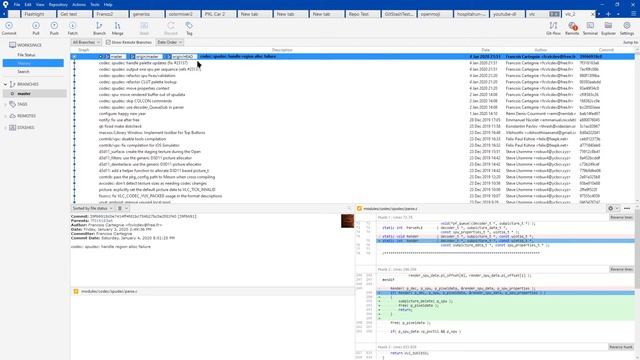
Task: Open the File menu
Action: (17, 4)
